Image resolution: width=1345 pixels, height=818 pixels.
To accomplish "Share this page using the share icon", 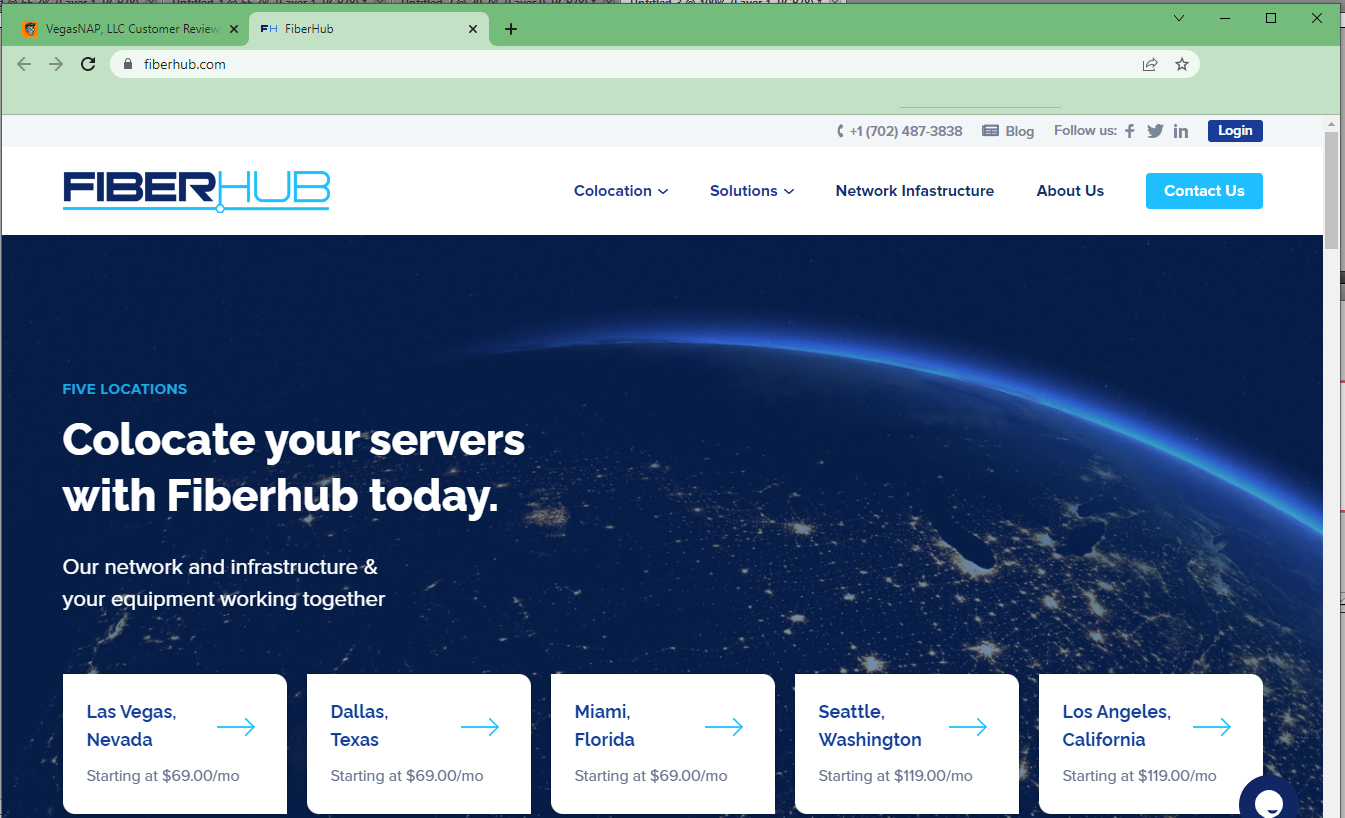I will [x=1150, y=64].
